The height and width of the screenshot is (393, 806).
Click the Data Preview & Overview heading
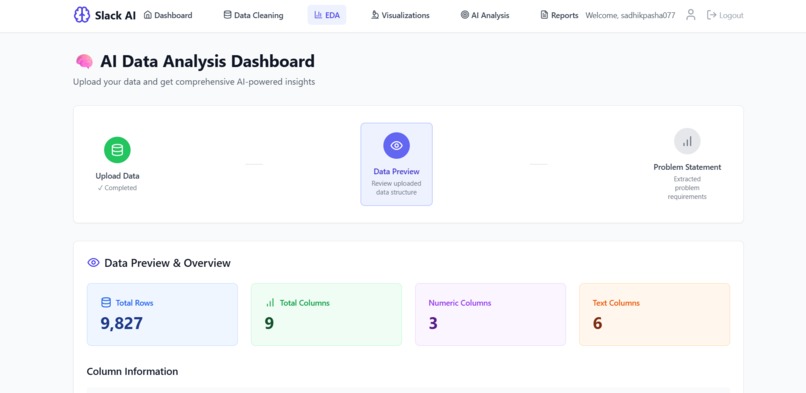[168, 263]
